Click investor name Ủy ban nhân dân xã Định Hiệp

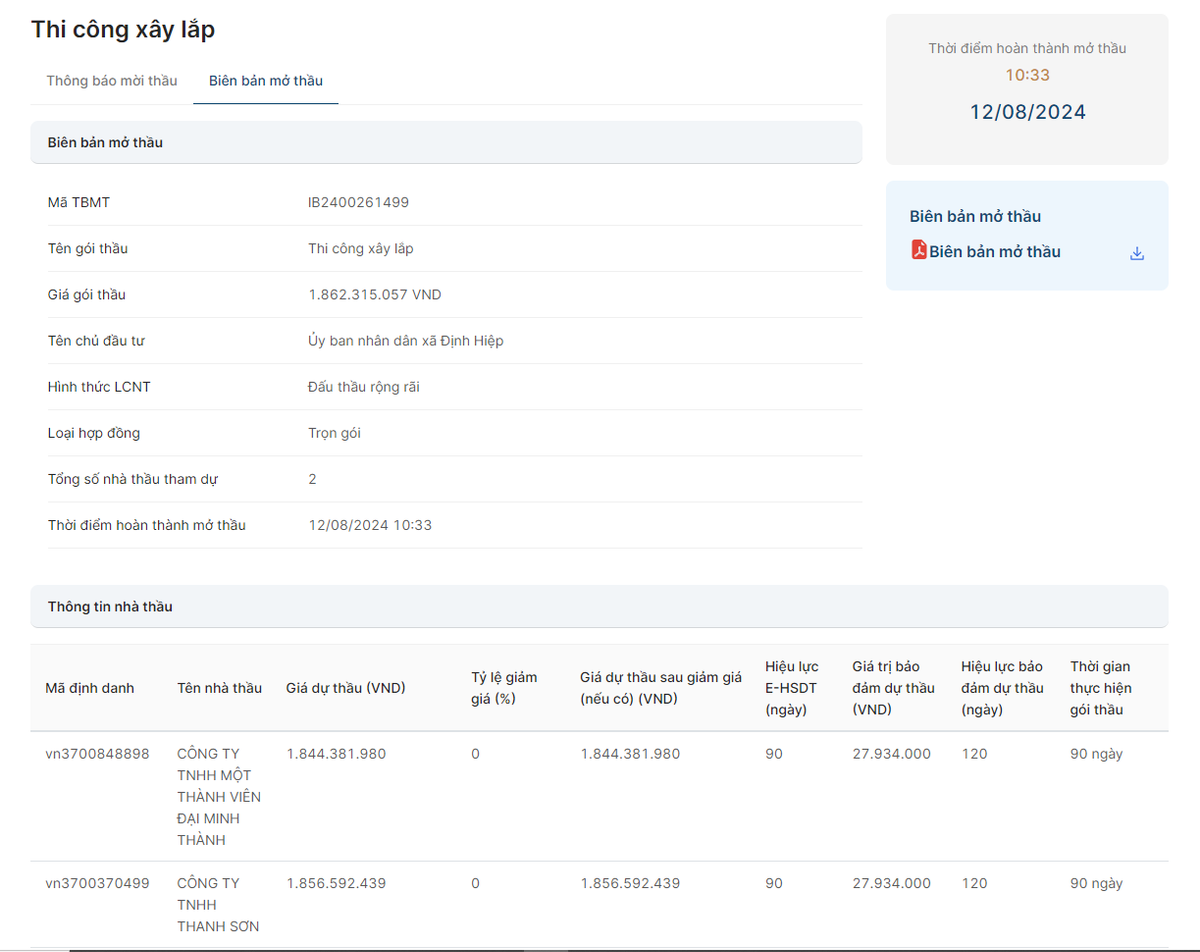(x=406, y=341)
